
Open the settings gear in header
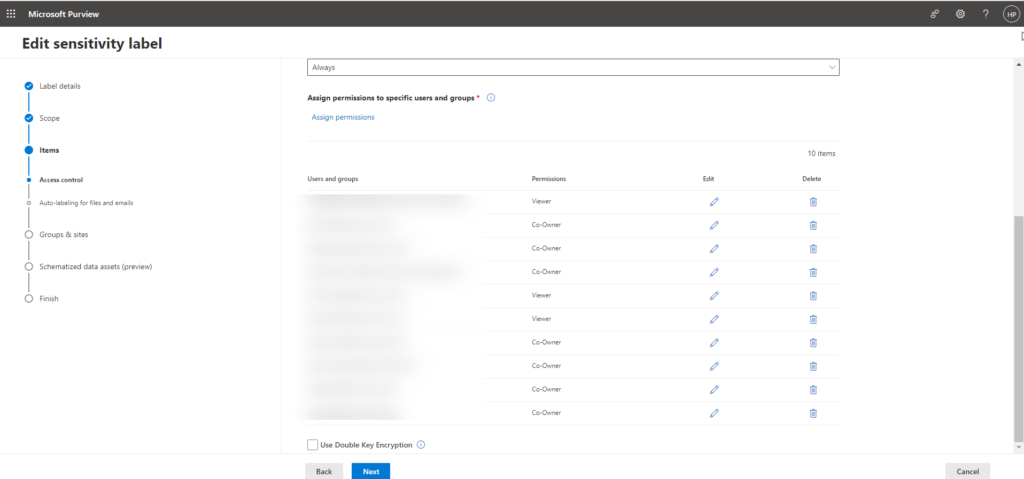coord(960,14)
